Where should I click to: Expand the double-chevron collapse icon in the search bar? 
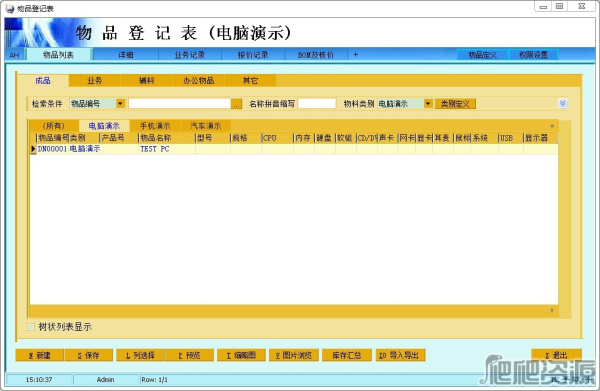562,103
